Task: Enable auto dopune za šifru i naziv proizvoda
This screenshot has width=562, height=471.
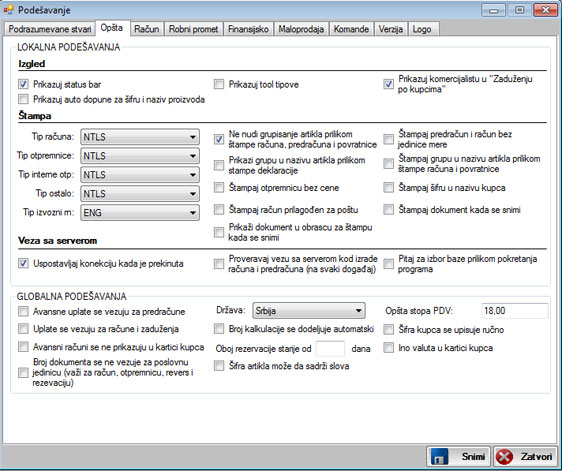Action: pos(23,99)
